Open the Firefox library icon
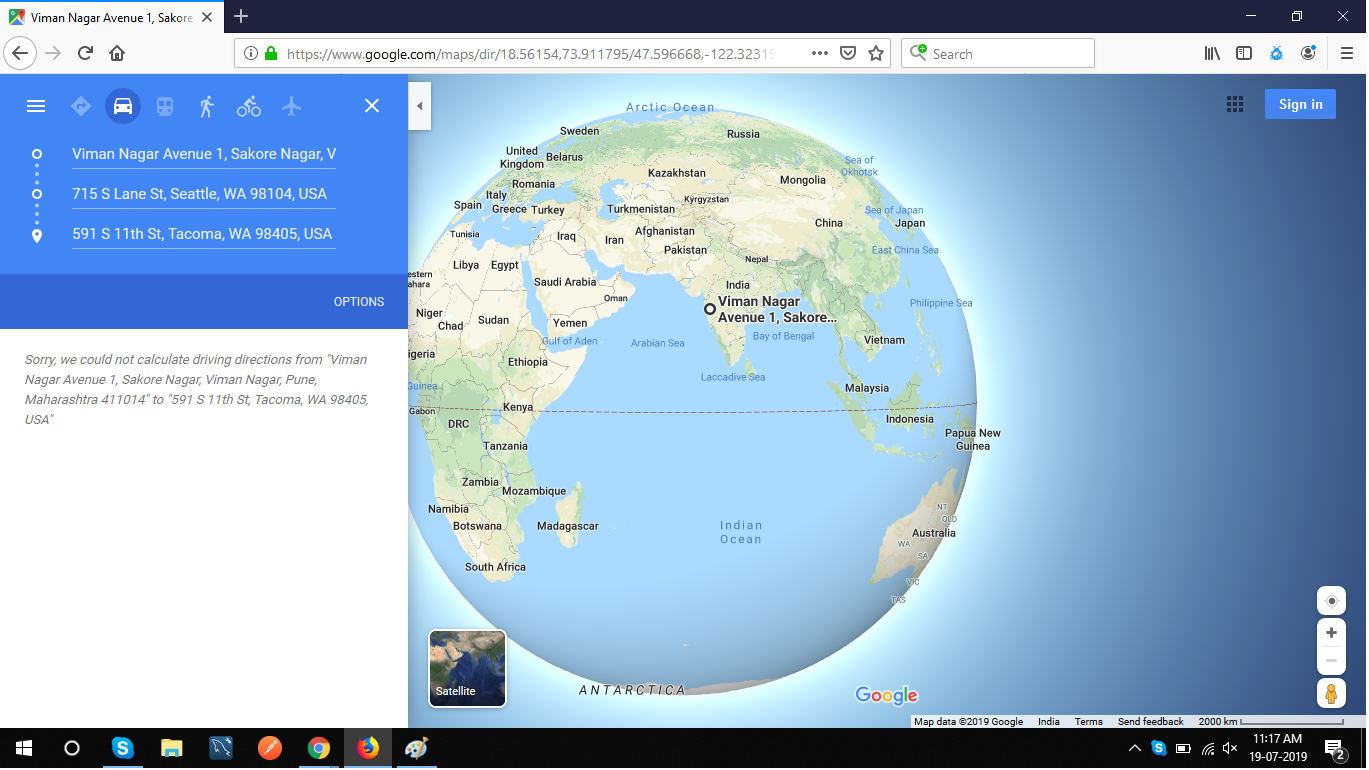This screenshot has height=770, width=1369. click(1212, 54)
